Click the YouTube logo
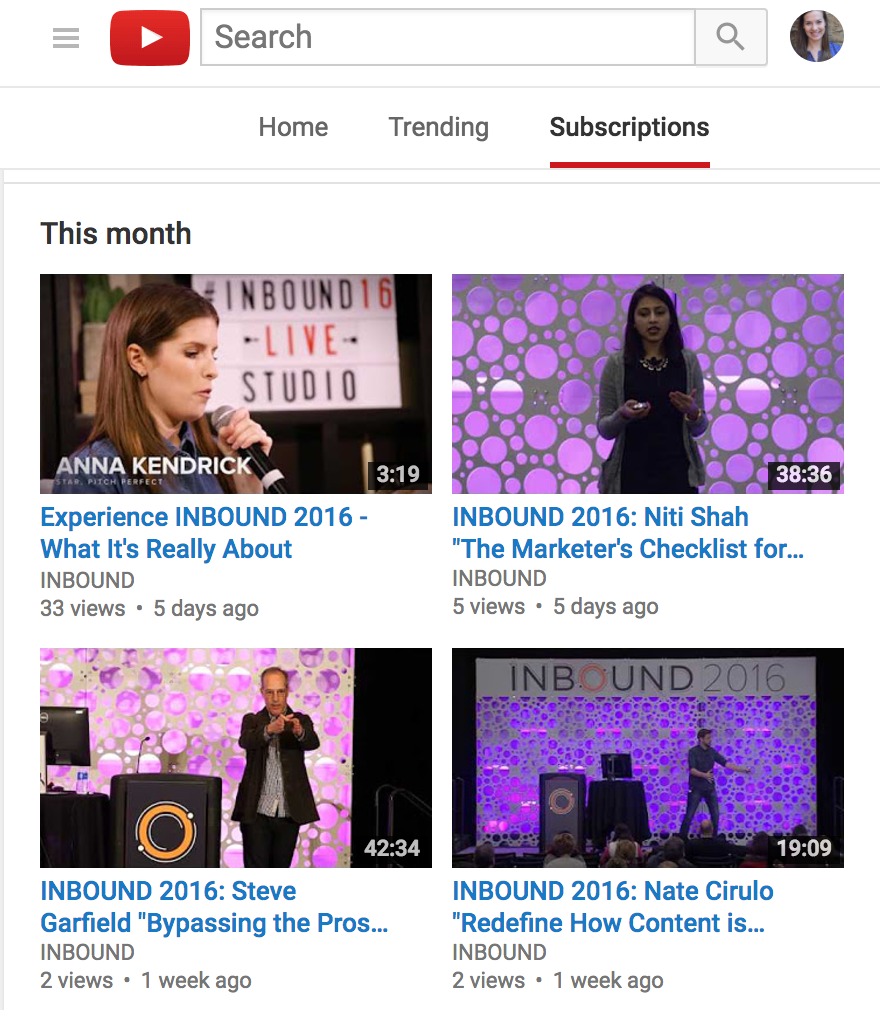Viewport: 880px width, 1010px height. point(150,38)
